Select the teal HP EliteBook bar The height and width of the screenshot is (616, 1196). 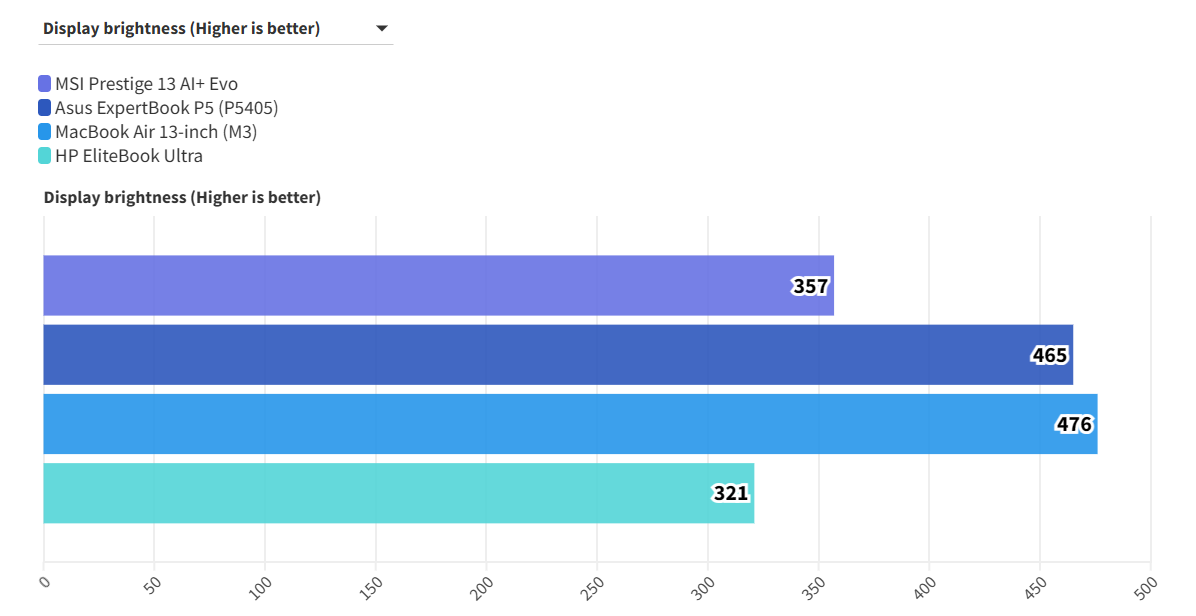tap(380, 493)
